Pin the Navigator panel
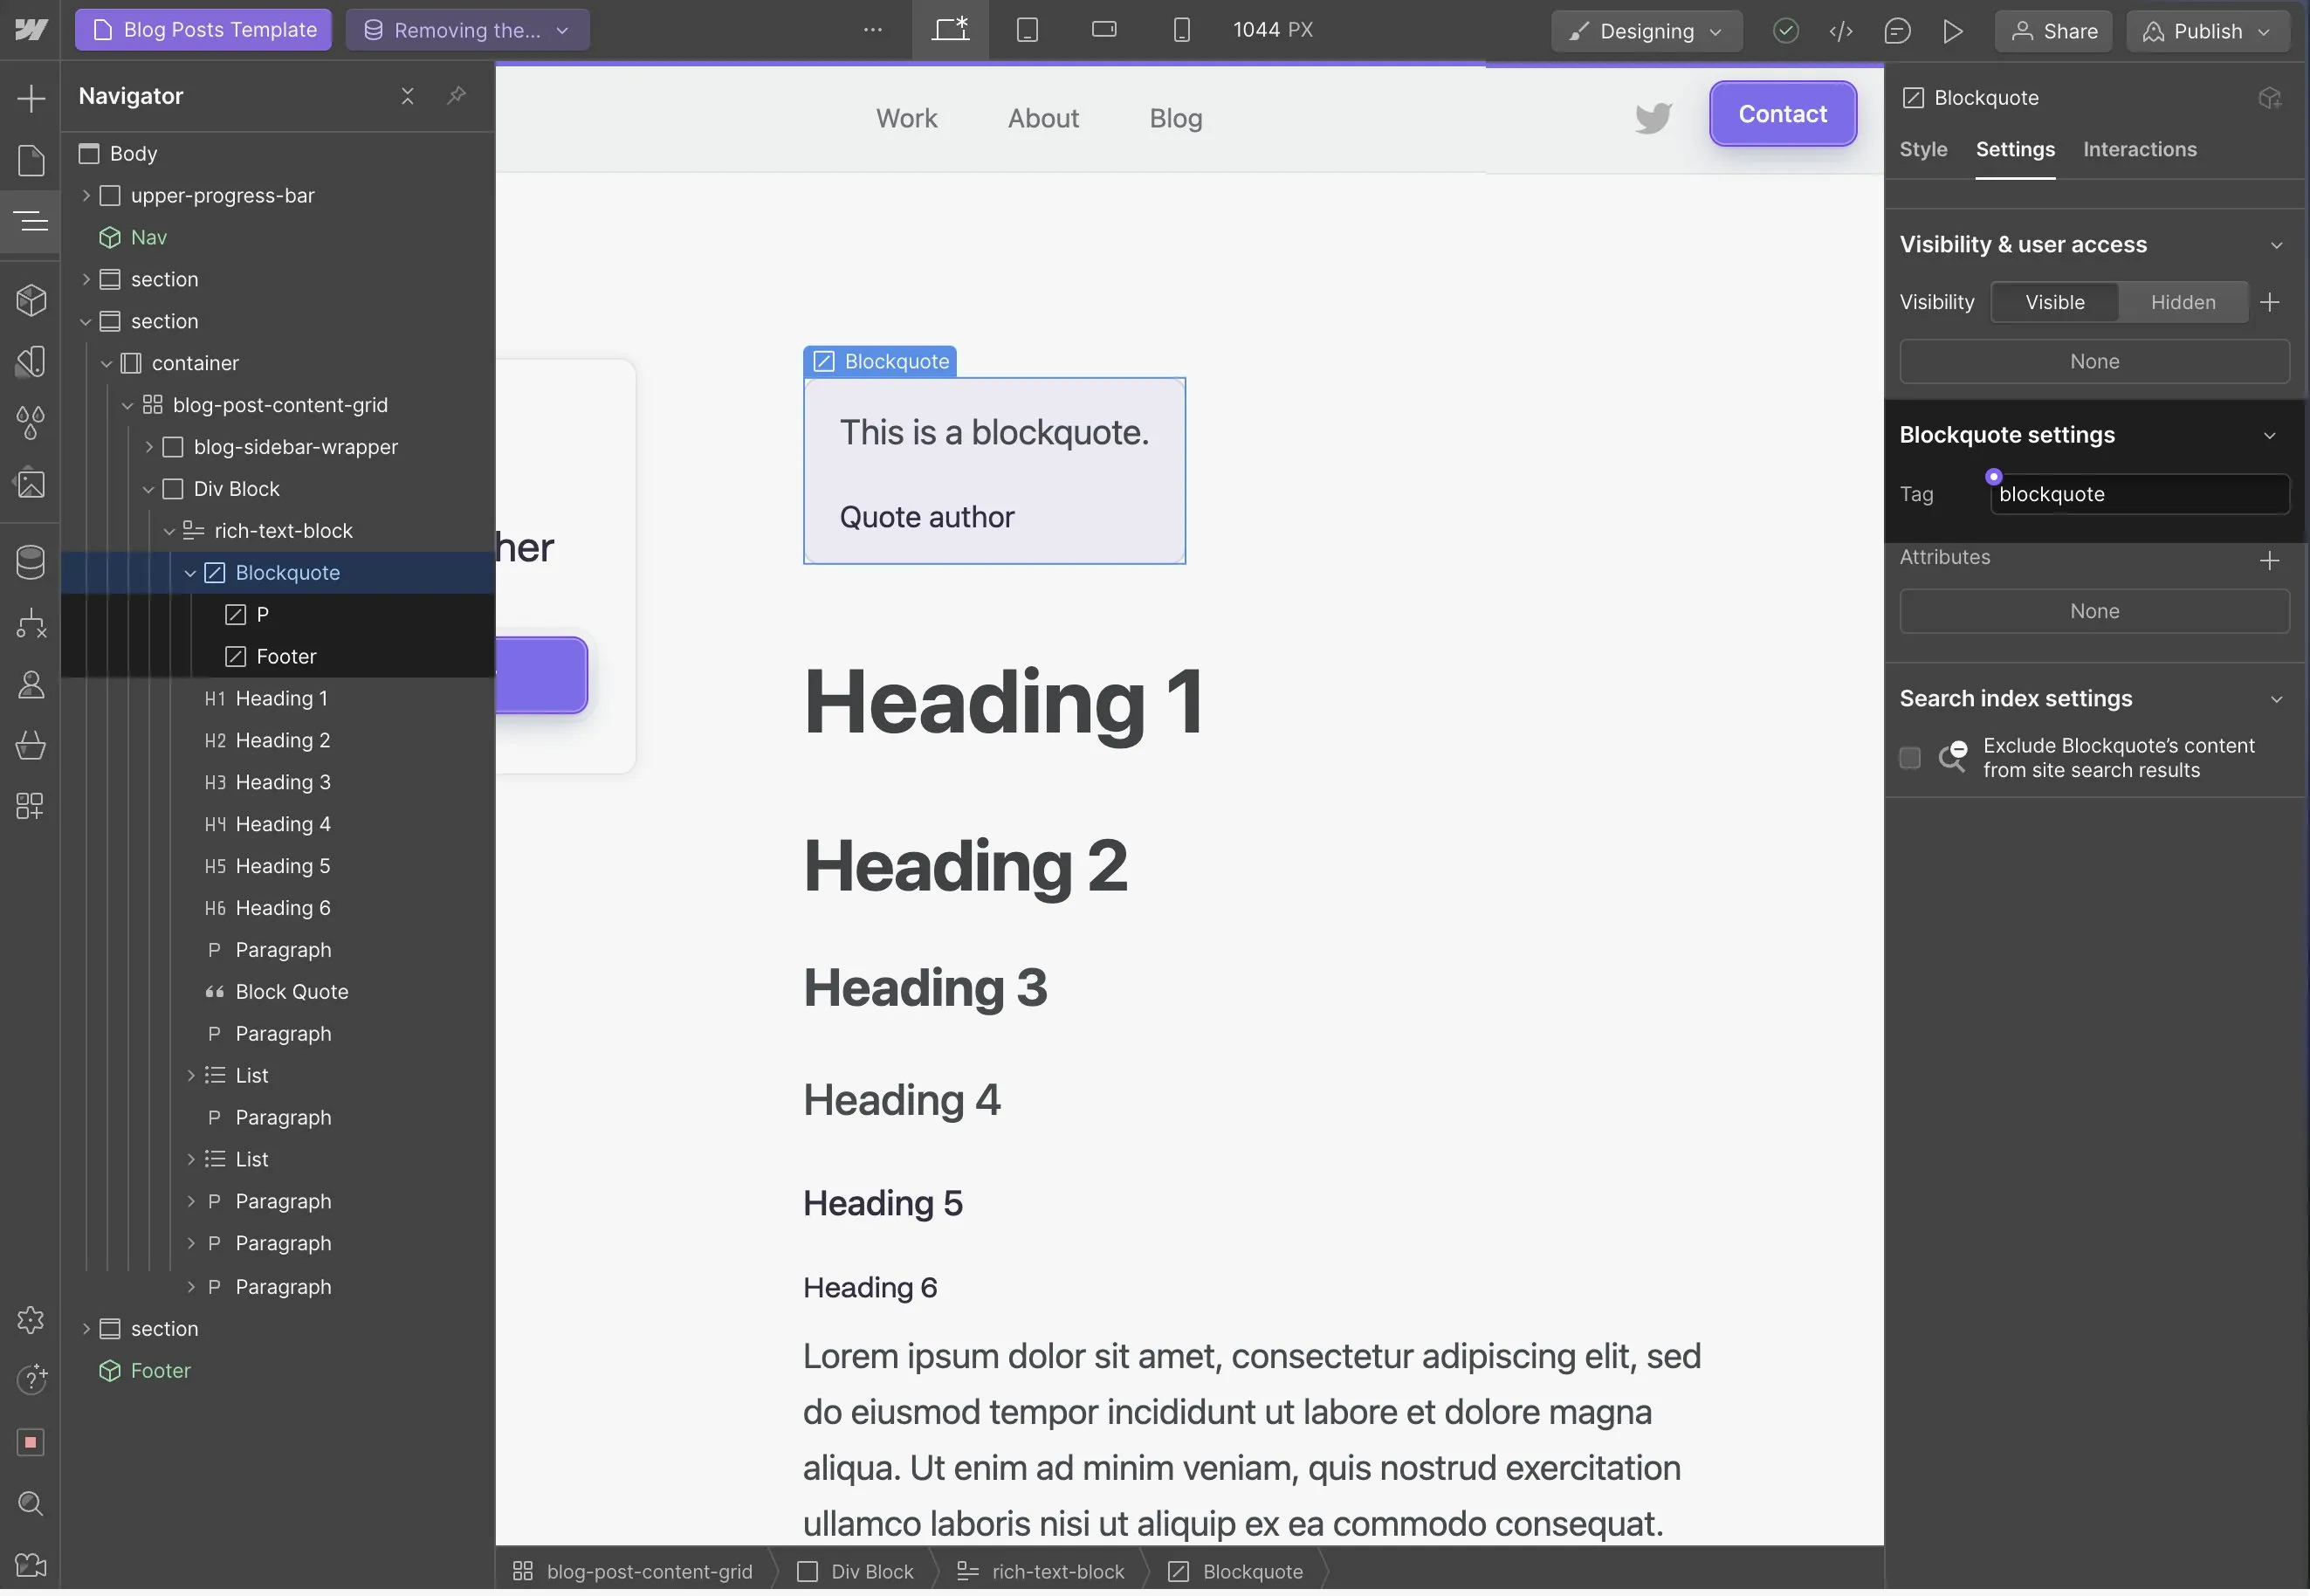Image resolution: width=2310 pixels, height=1596 pixels. [457, 96]
